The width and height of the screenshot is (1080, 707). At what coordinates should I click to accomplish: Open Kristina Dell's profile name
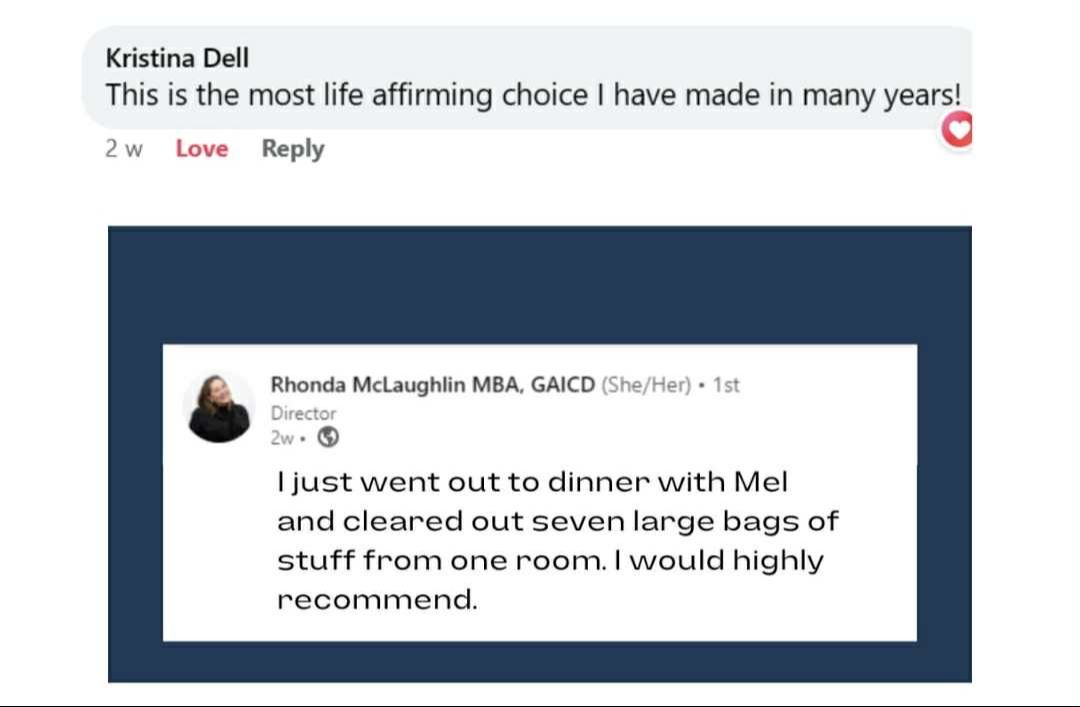tap(177, 58)
